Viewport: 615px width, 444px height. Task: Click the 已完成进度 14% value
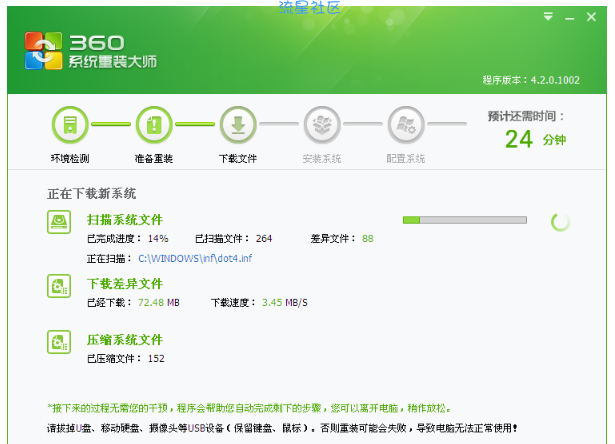pos(158,238)
